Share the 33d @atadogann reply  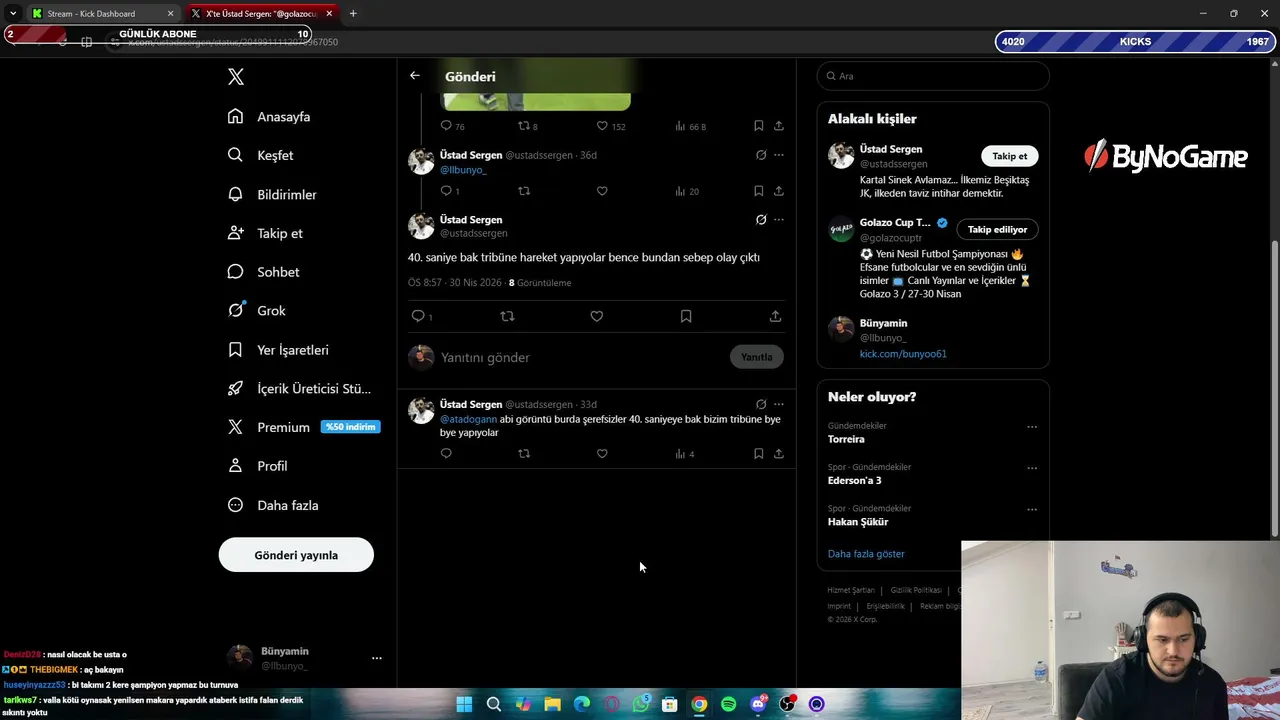click(x=779, y=454)
